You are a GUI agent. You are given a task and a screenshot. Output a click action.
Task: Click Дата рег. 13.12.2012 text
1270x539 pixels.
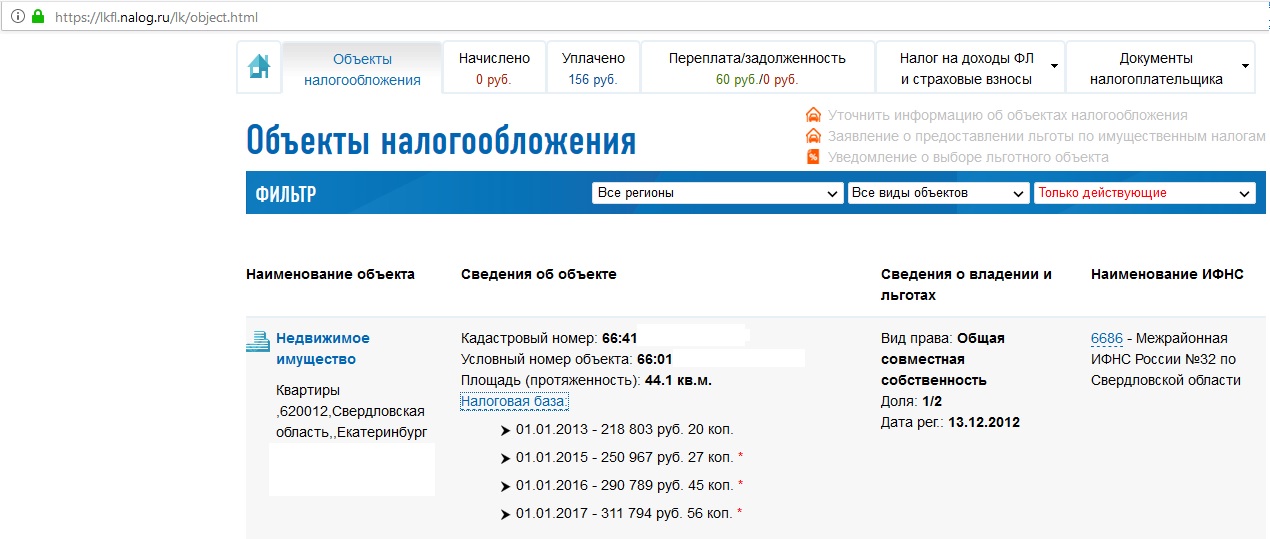click(950, 422)
